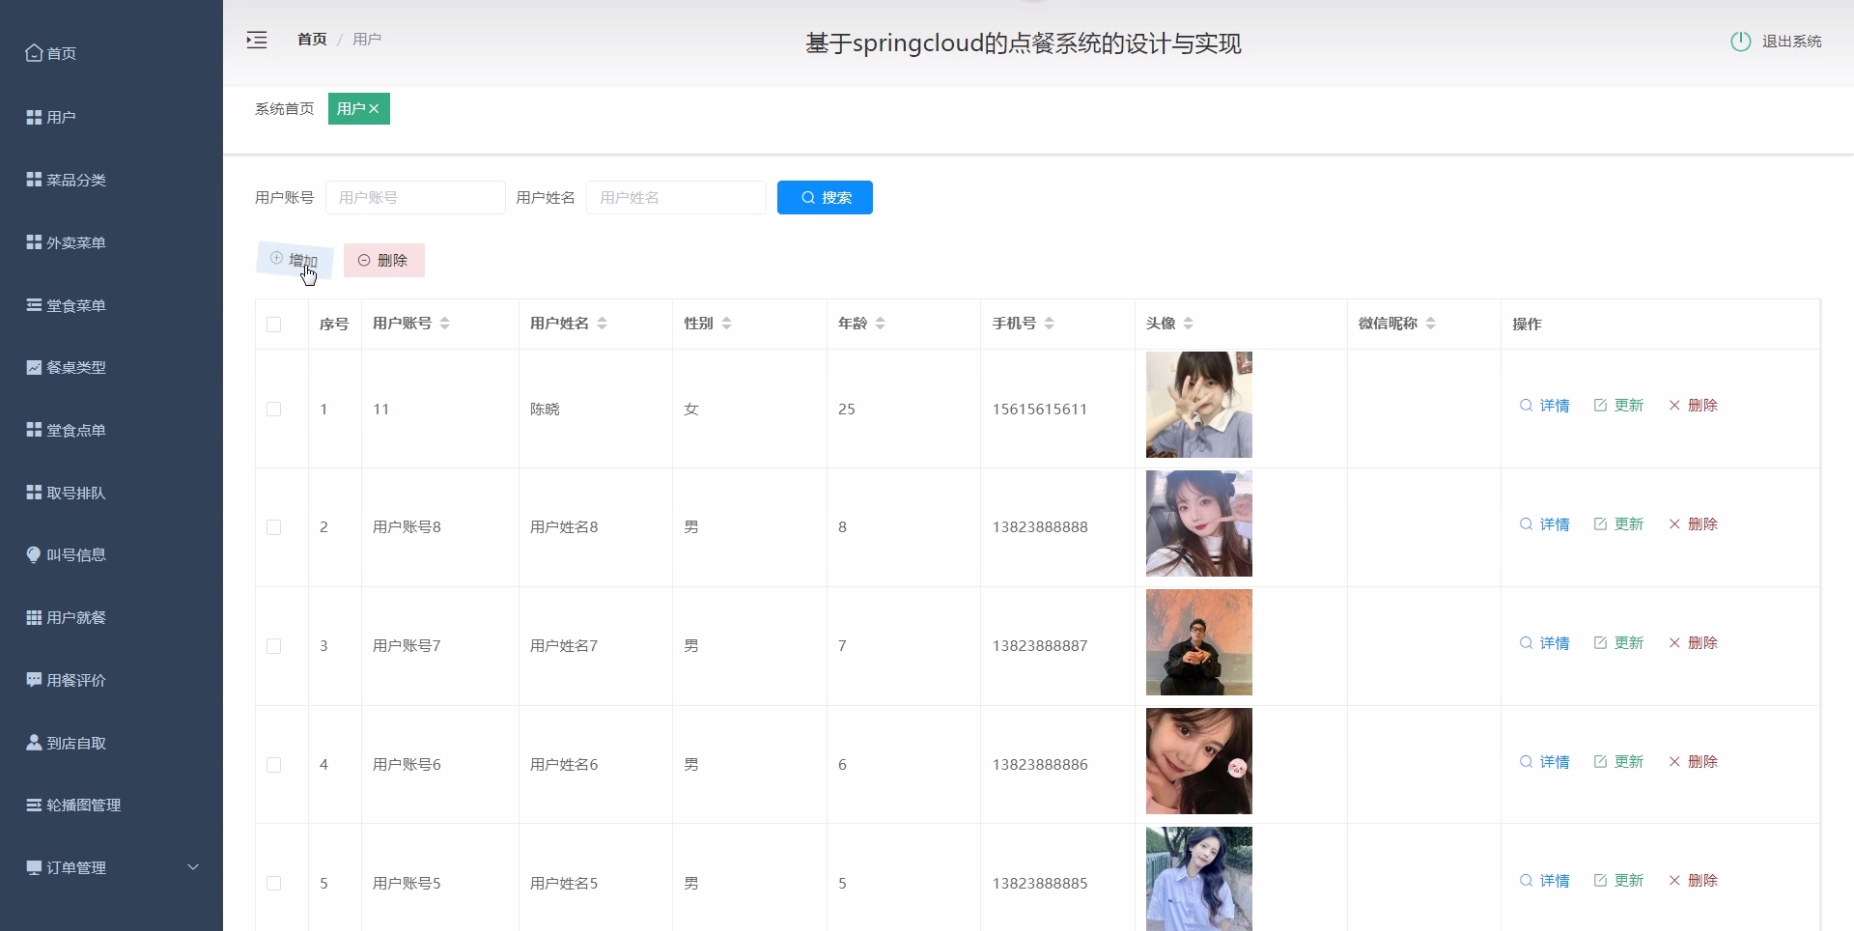The image size is (1854, 931).
Task: Click the avatar thumbnail of 陈晓
Action: click(x=1199, y=405)
